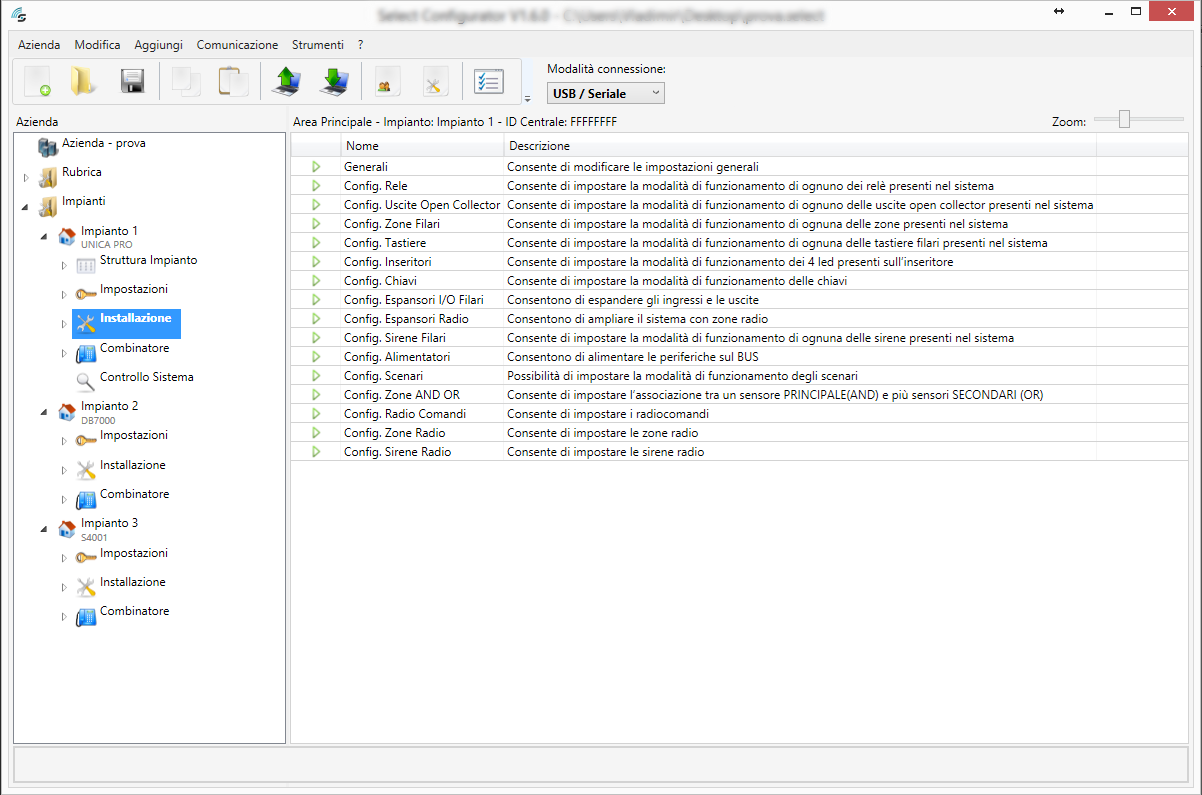This screenshot has height=795, width=1202.
Task: Click the house icon of Impianto 2
Action: (x=67, y=411)
